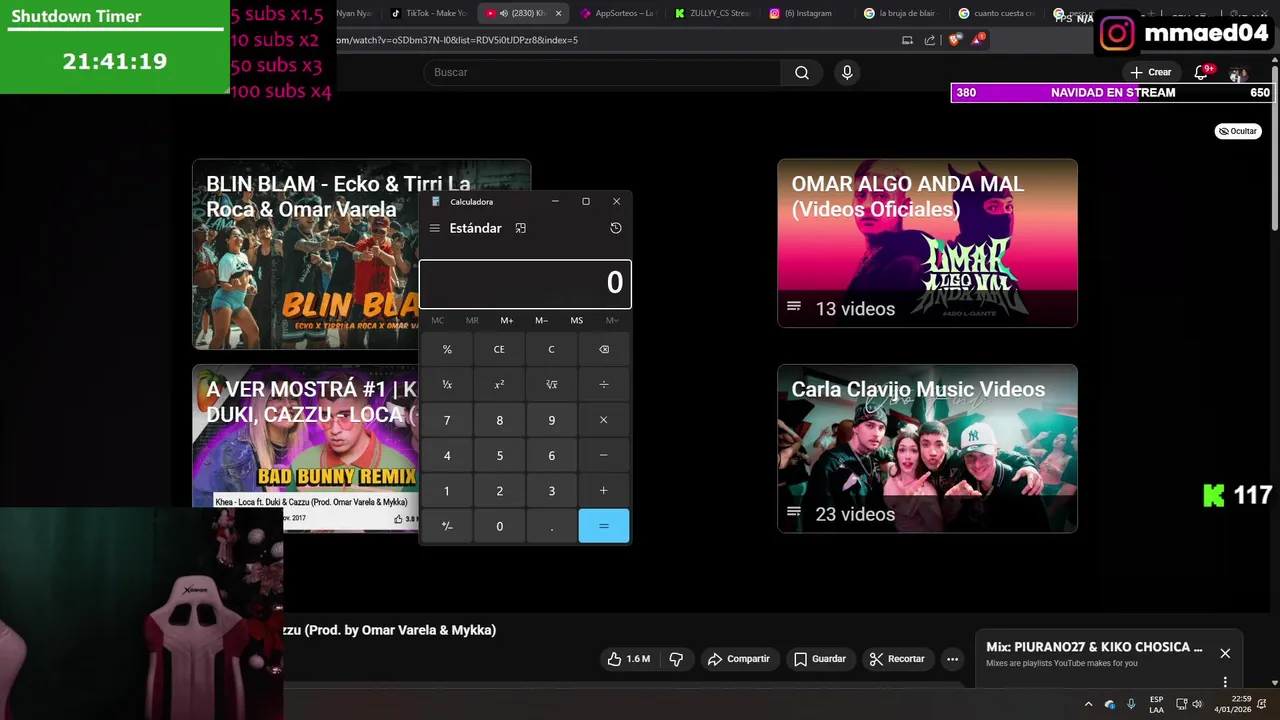The height and width of the screenshot is (720, 1280).
Task: Switch to the la bruja de blair tab
Action: (900, 13)
